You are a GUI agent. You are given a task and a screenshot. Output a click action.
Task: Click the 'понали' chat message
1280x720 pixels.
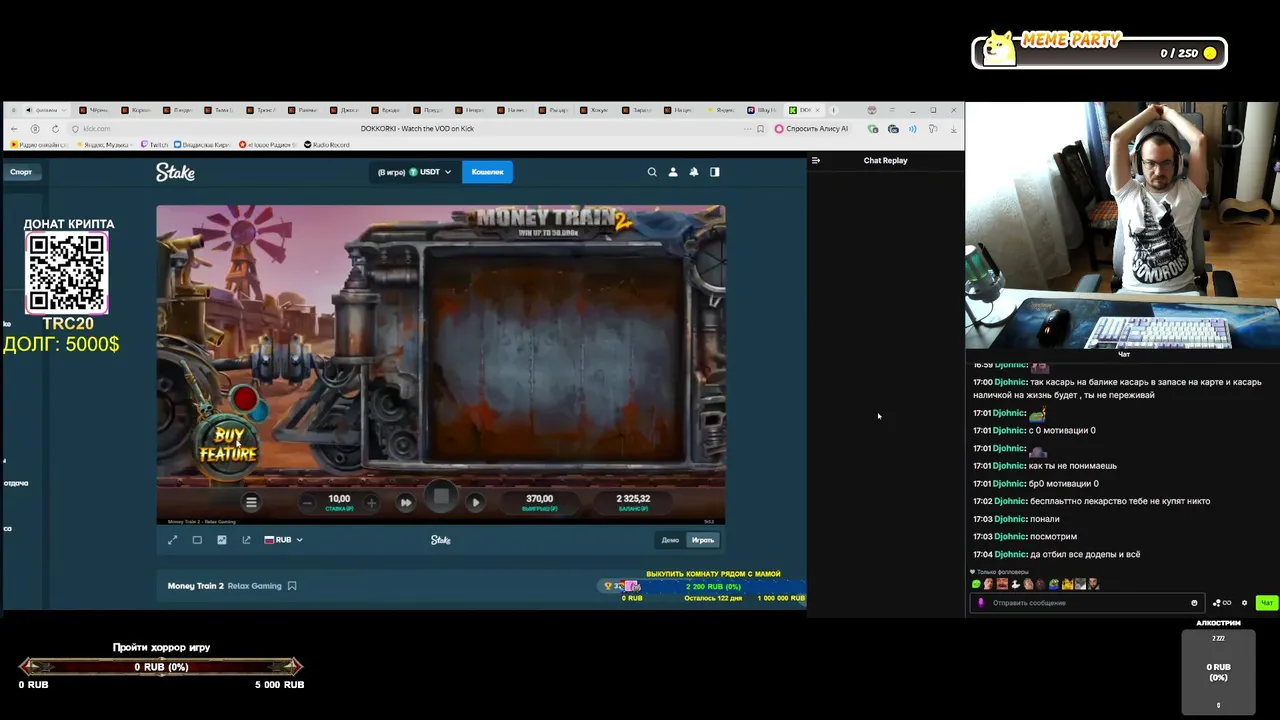1044,519
